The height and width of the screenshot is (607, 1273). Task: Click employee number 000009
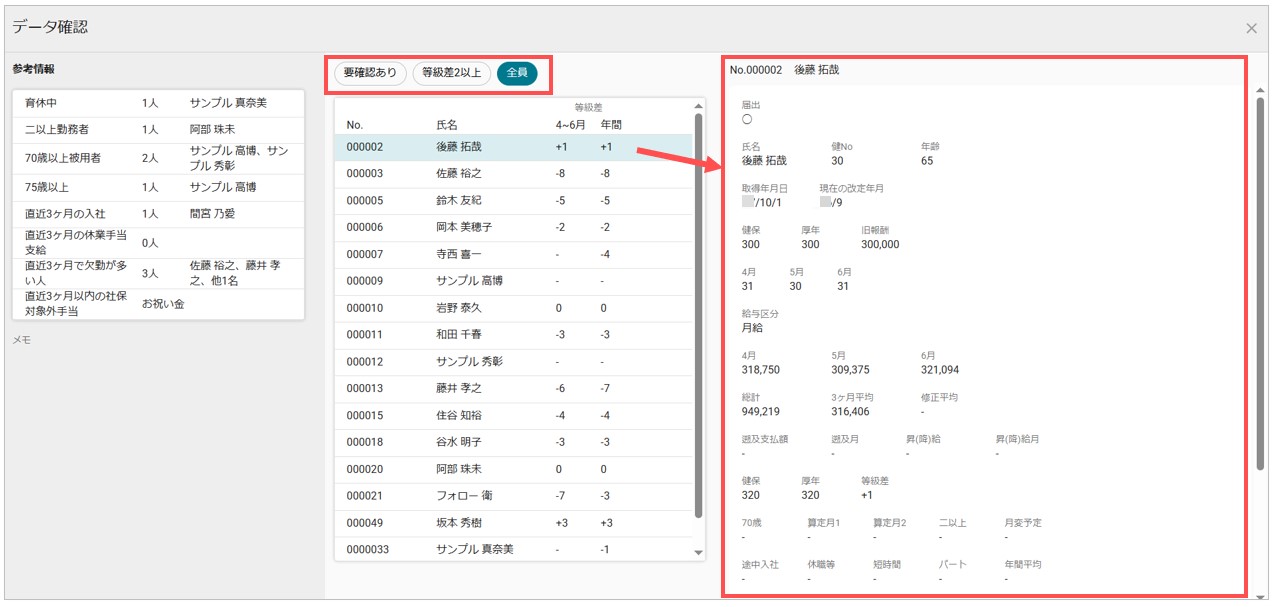[x=365, y=282]
